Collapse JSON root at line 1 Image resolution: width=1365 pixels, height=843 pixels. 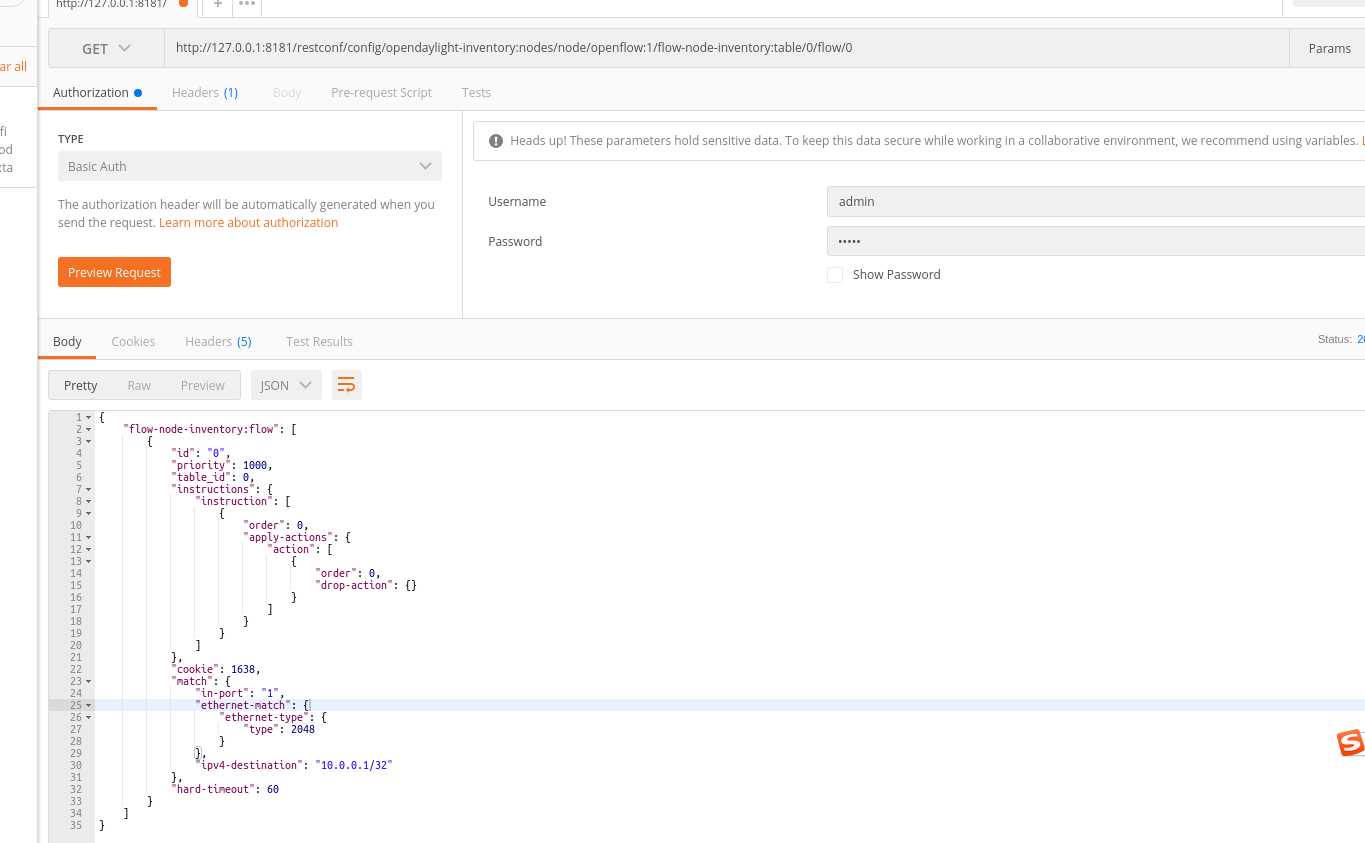click(x=88, y=417)
